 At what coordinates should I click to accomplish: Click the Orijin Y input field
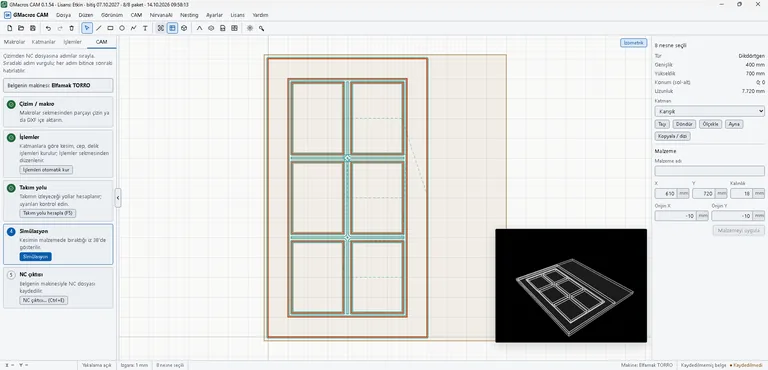(733, 216)
